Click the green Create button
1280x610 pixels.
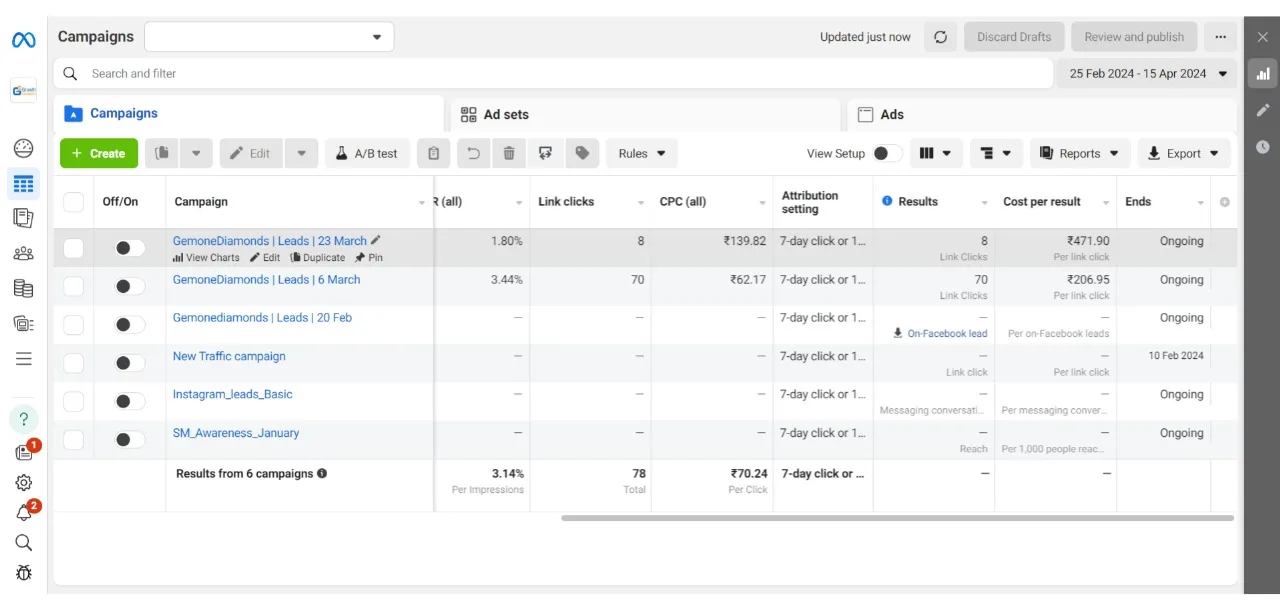99,153
